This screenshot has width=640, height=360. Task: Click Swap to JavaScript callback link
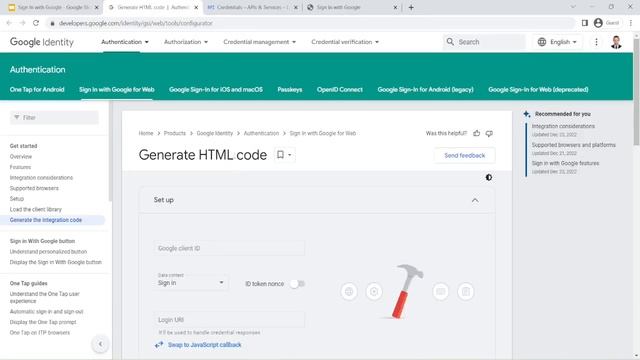tap(204, 345)
